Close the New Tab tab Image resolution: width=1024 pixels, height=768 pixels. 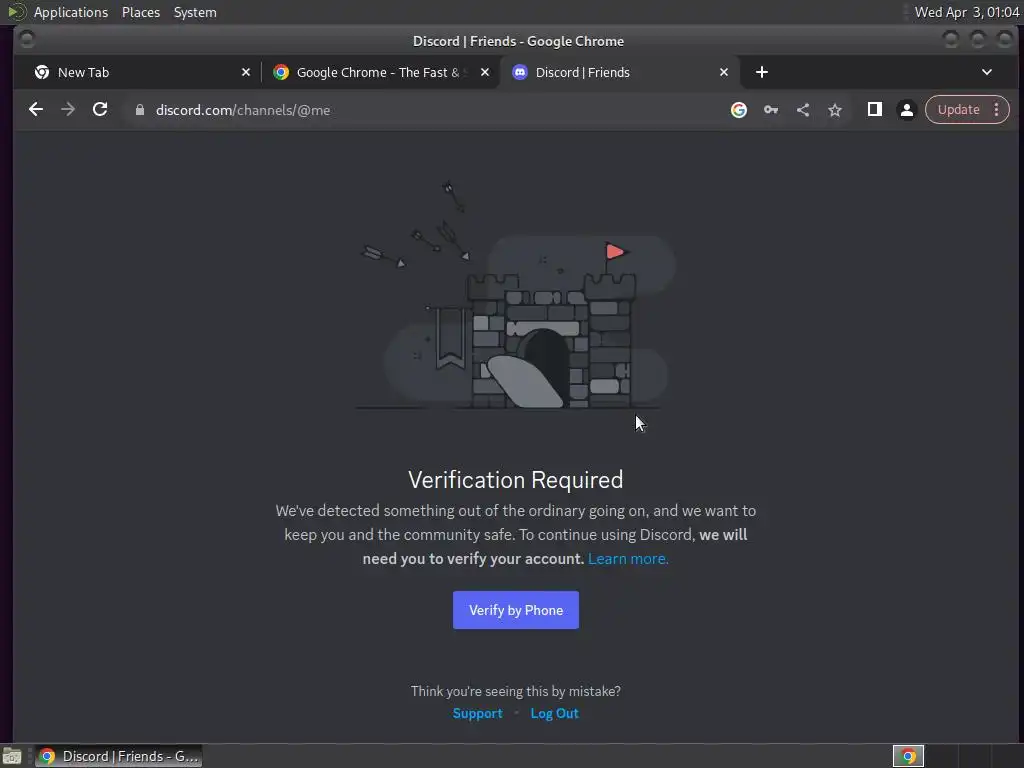[246, 72]
